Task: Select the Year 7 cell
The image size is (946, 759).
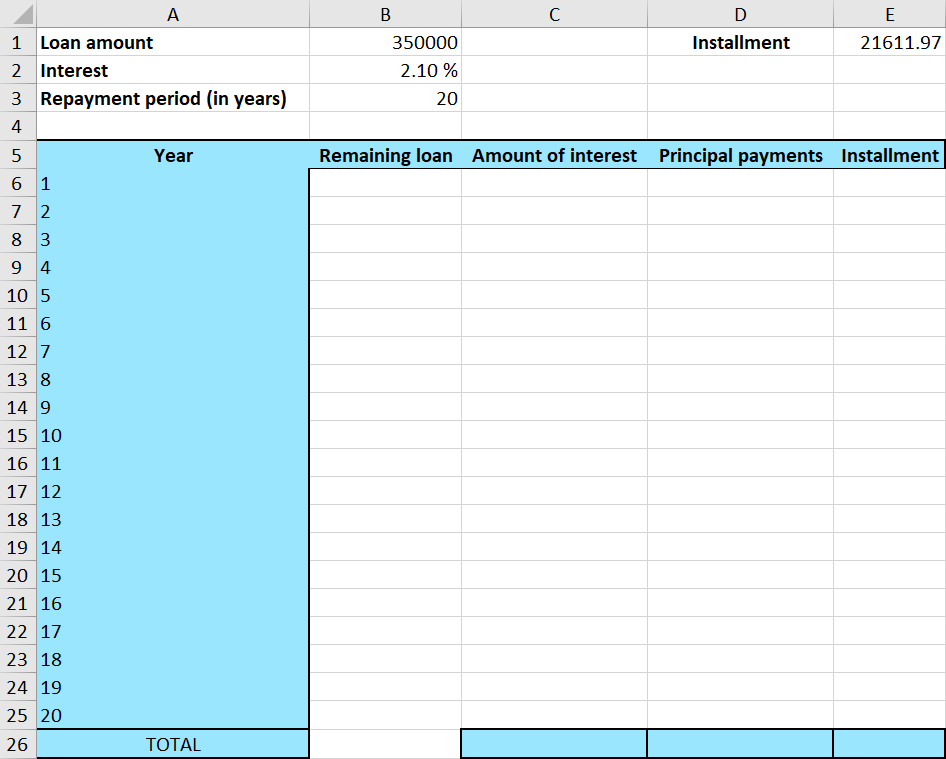Action: [x=173, y=351]
